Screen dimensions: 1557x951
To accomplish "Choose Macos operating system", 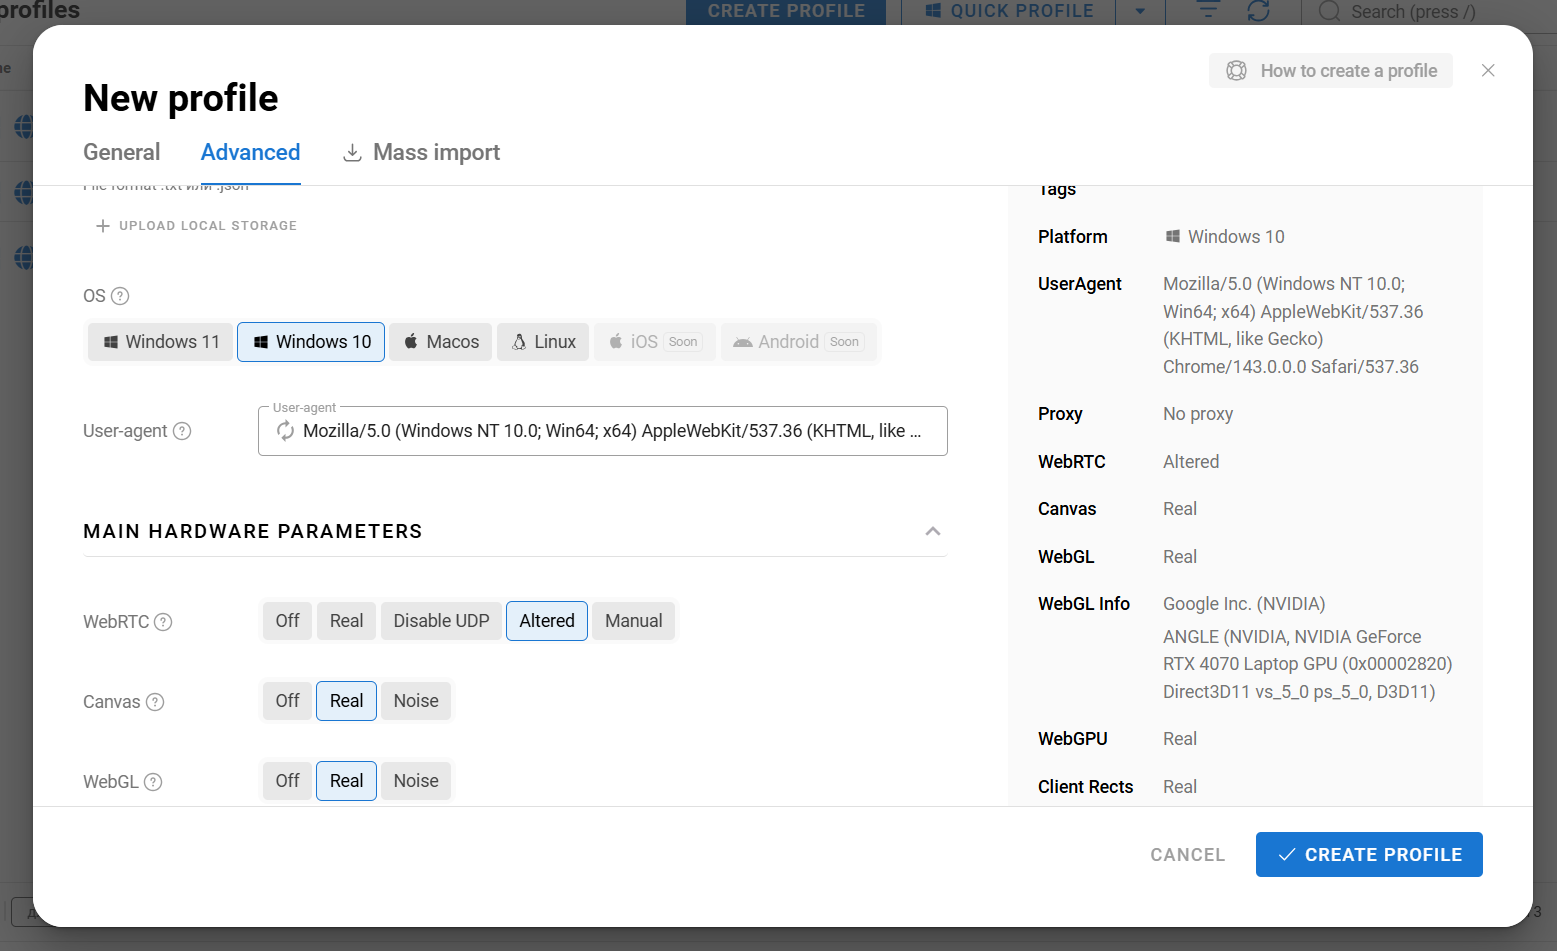I will click(441, 342).
